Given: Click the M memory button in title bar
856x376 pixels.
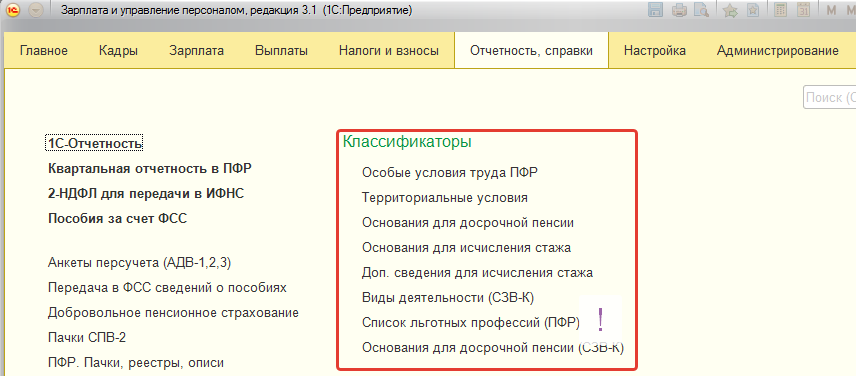Looking at the screenshot, I should [831, 10].
